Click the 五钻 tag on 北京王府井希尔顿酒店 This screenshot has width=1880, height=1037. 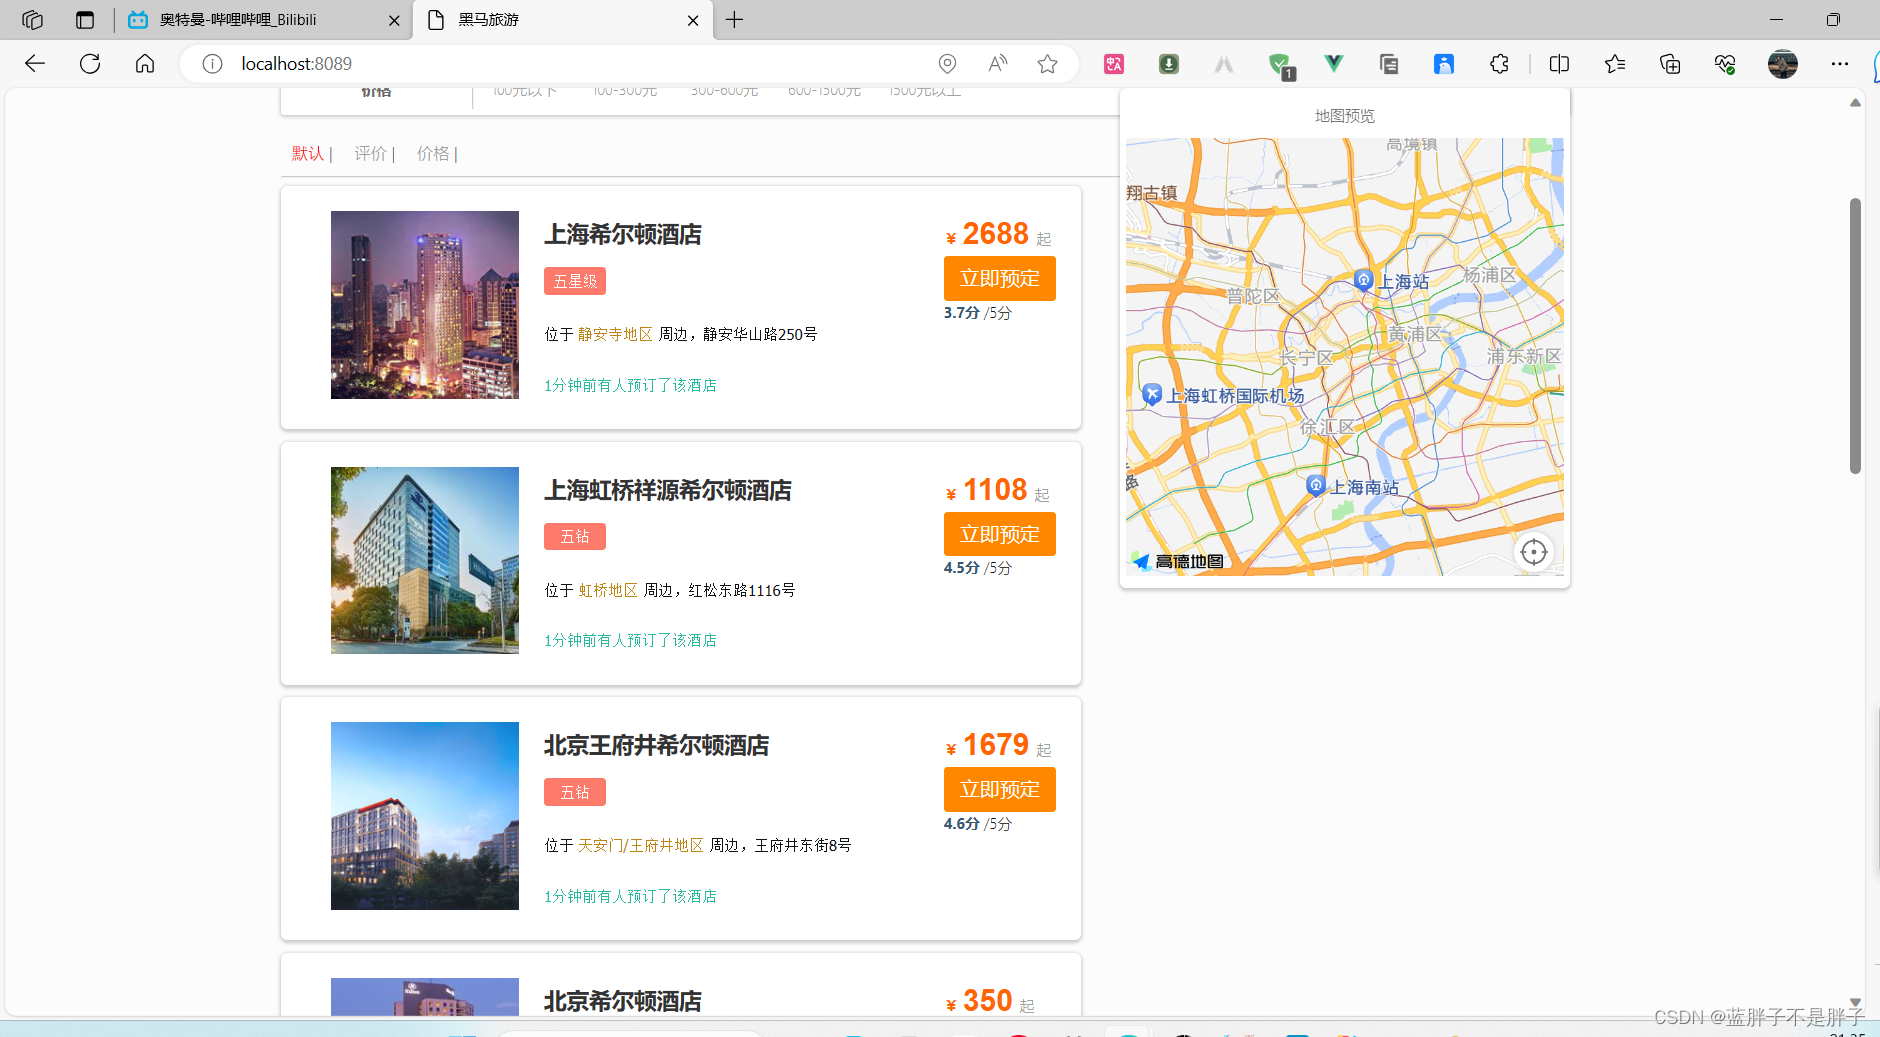pos(575,792)
